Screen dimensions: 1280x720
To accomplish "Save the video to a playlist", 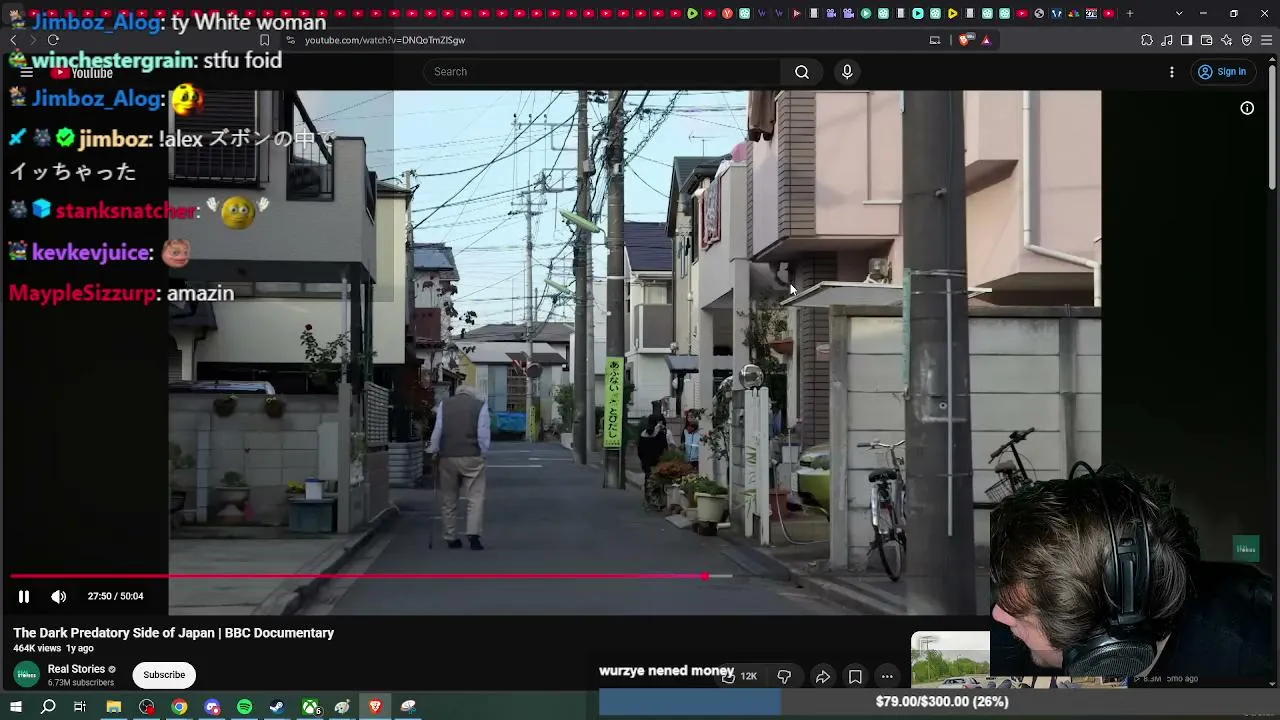I will (855, 677).
